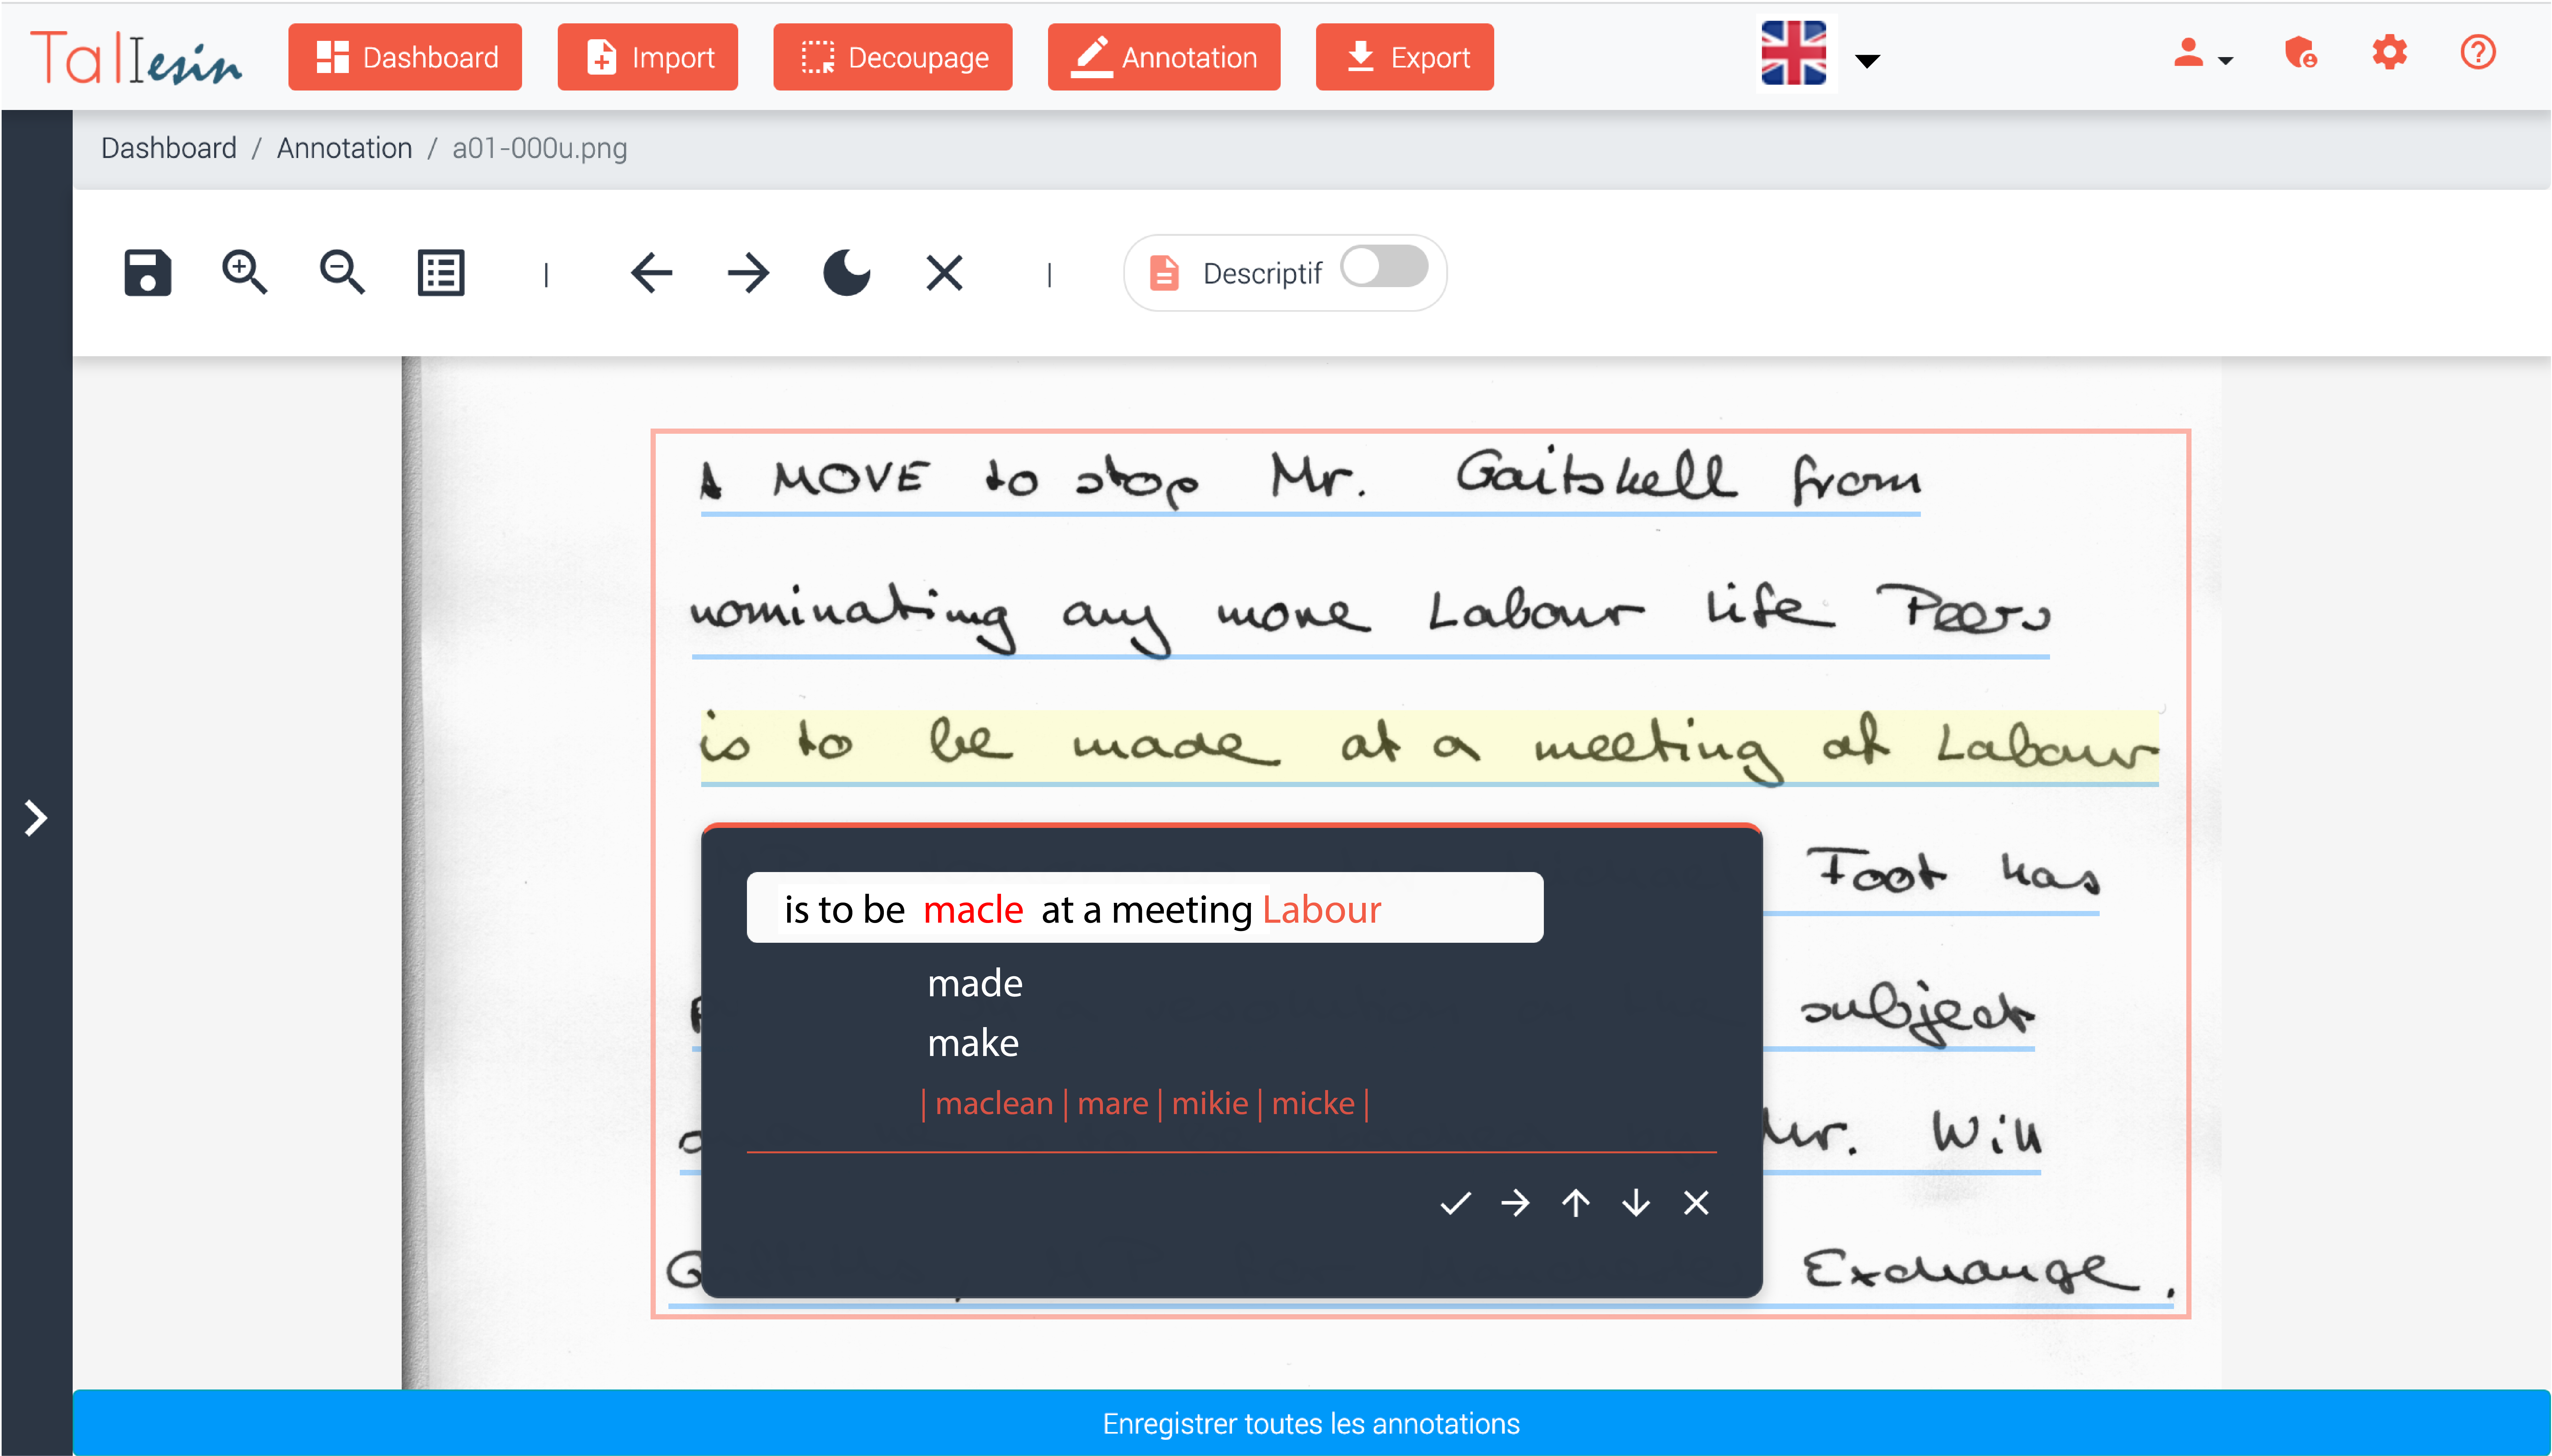This screenshot has height=1456, width=2552.
Task: Open the Dashboard menu button
Action: 405,57
